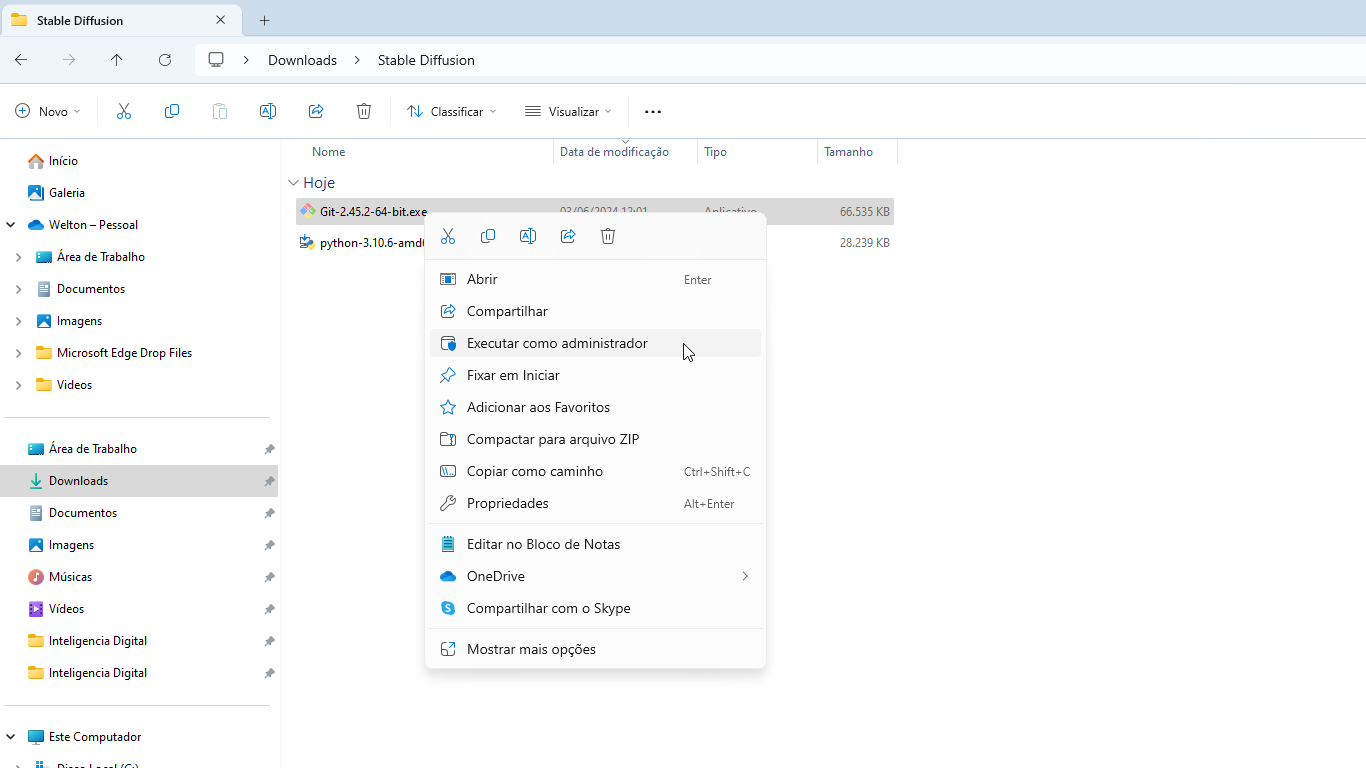Image resolution: width=1366 pixels, height=768 pixels.
Task: Choose Compartilhar in the context menu
Action: (595, 311)
